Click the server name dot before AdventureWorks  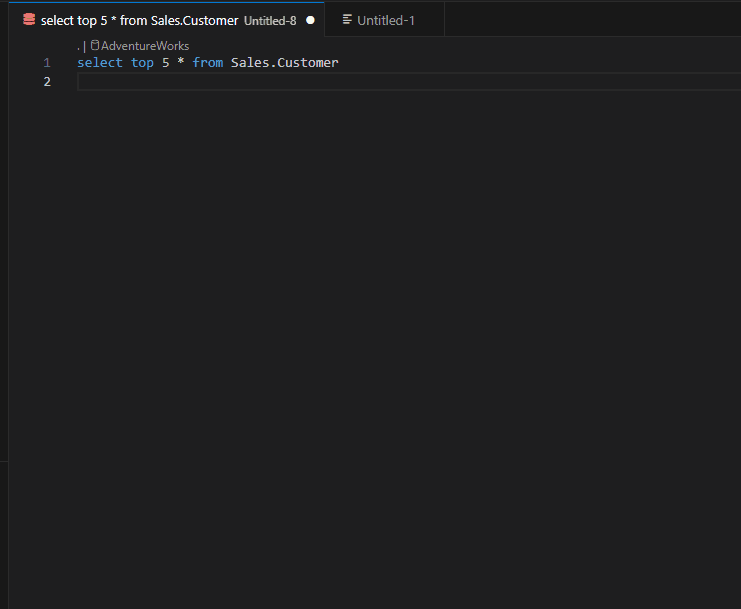tap(78, 47)
